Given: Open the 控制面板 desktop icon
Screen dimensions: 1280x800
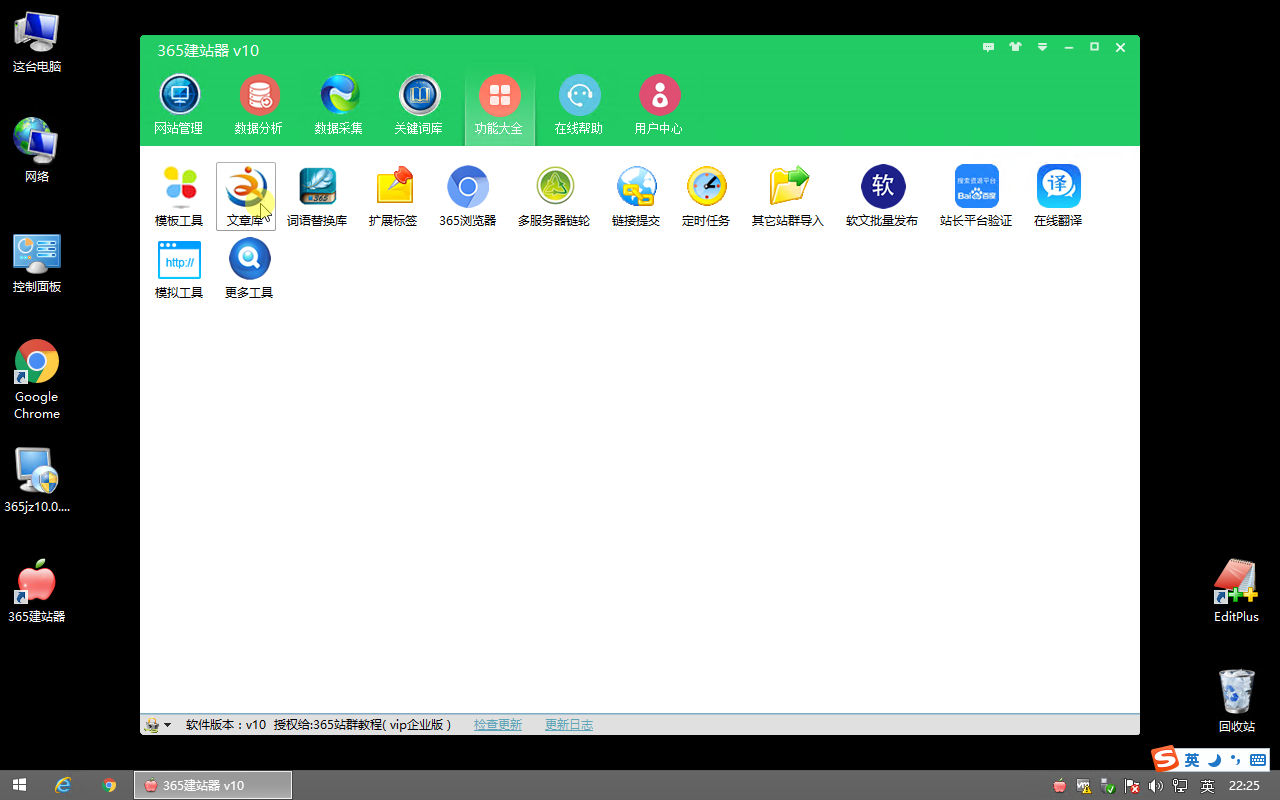Looking at the screenshot, I should point(37,263).
